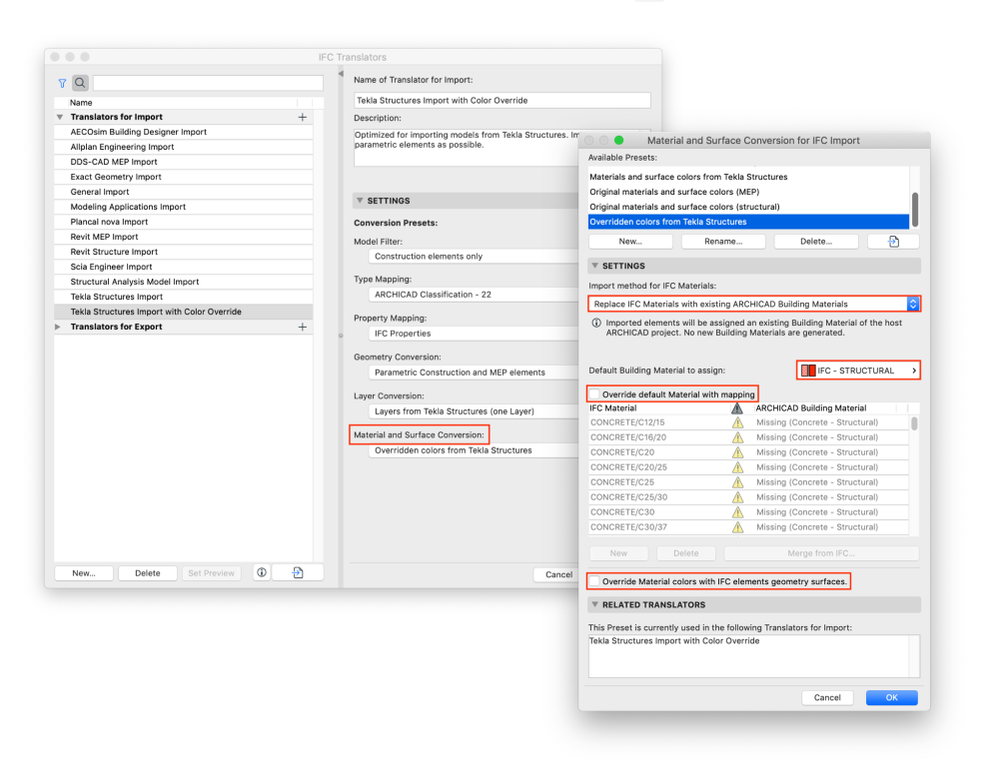Viewport: 999px width, 777px height.
Task: Click the IFC - STRUCTURAL red material swatch
Action: [808, 370]
